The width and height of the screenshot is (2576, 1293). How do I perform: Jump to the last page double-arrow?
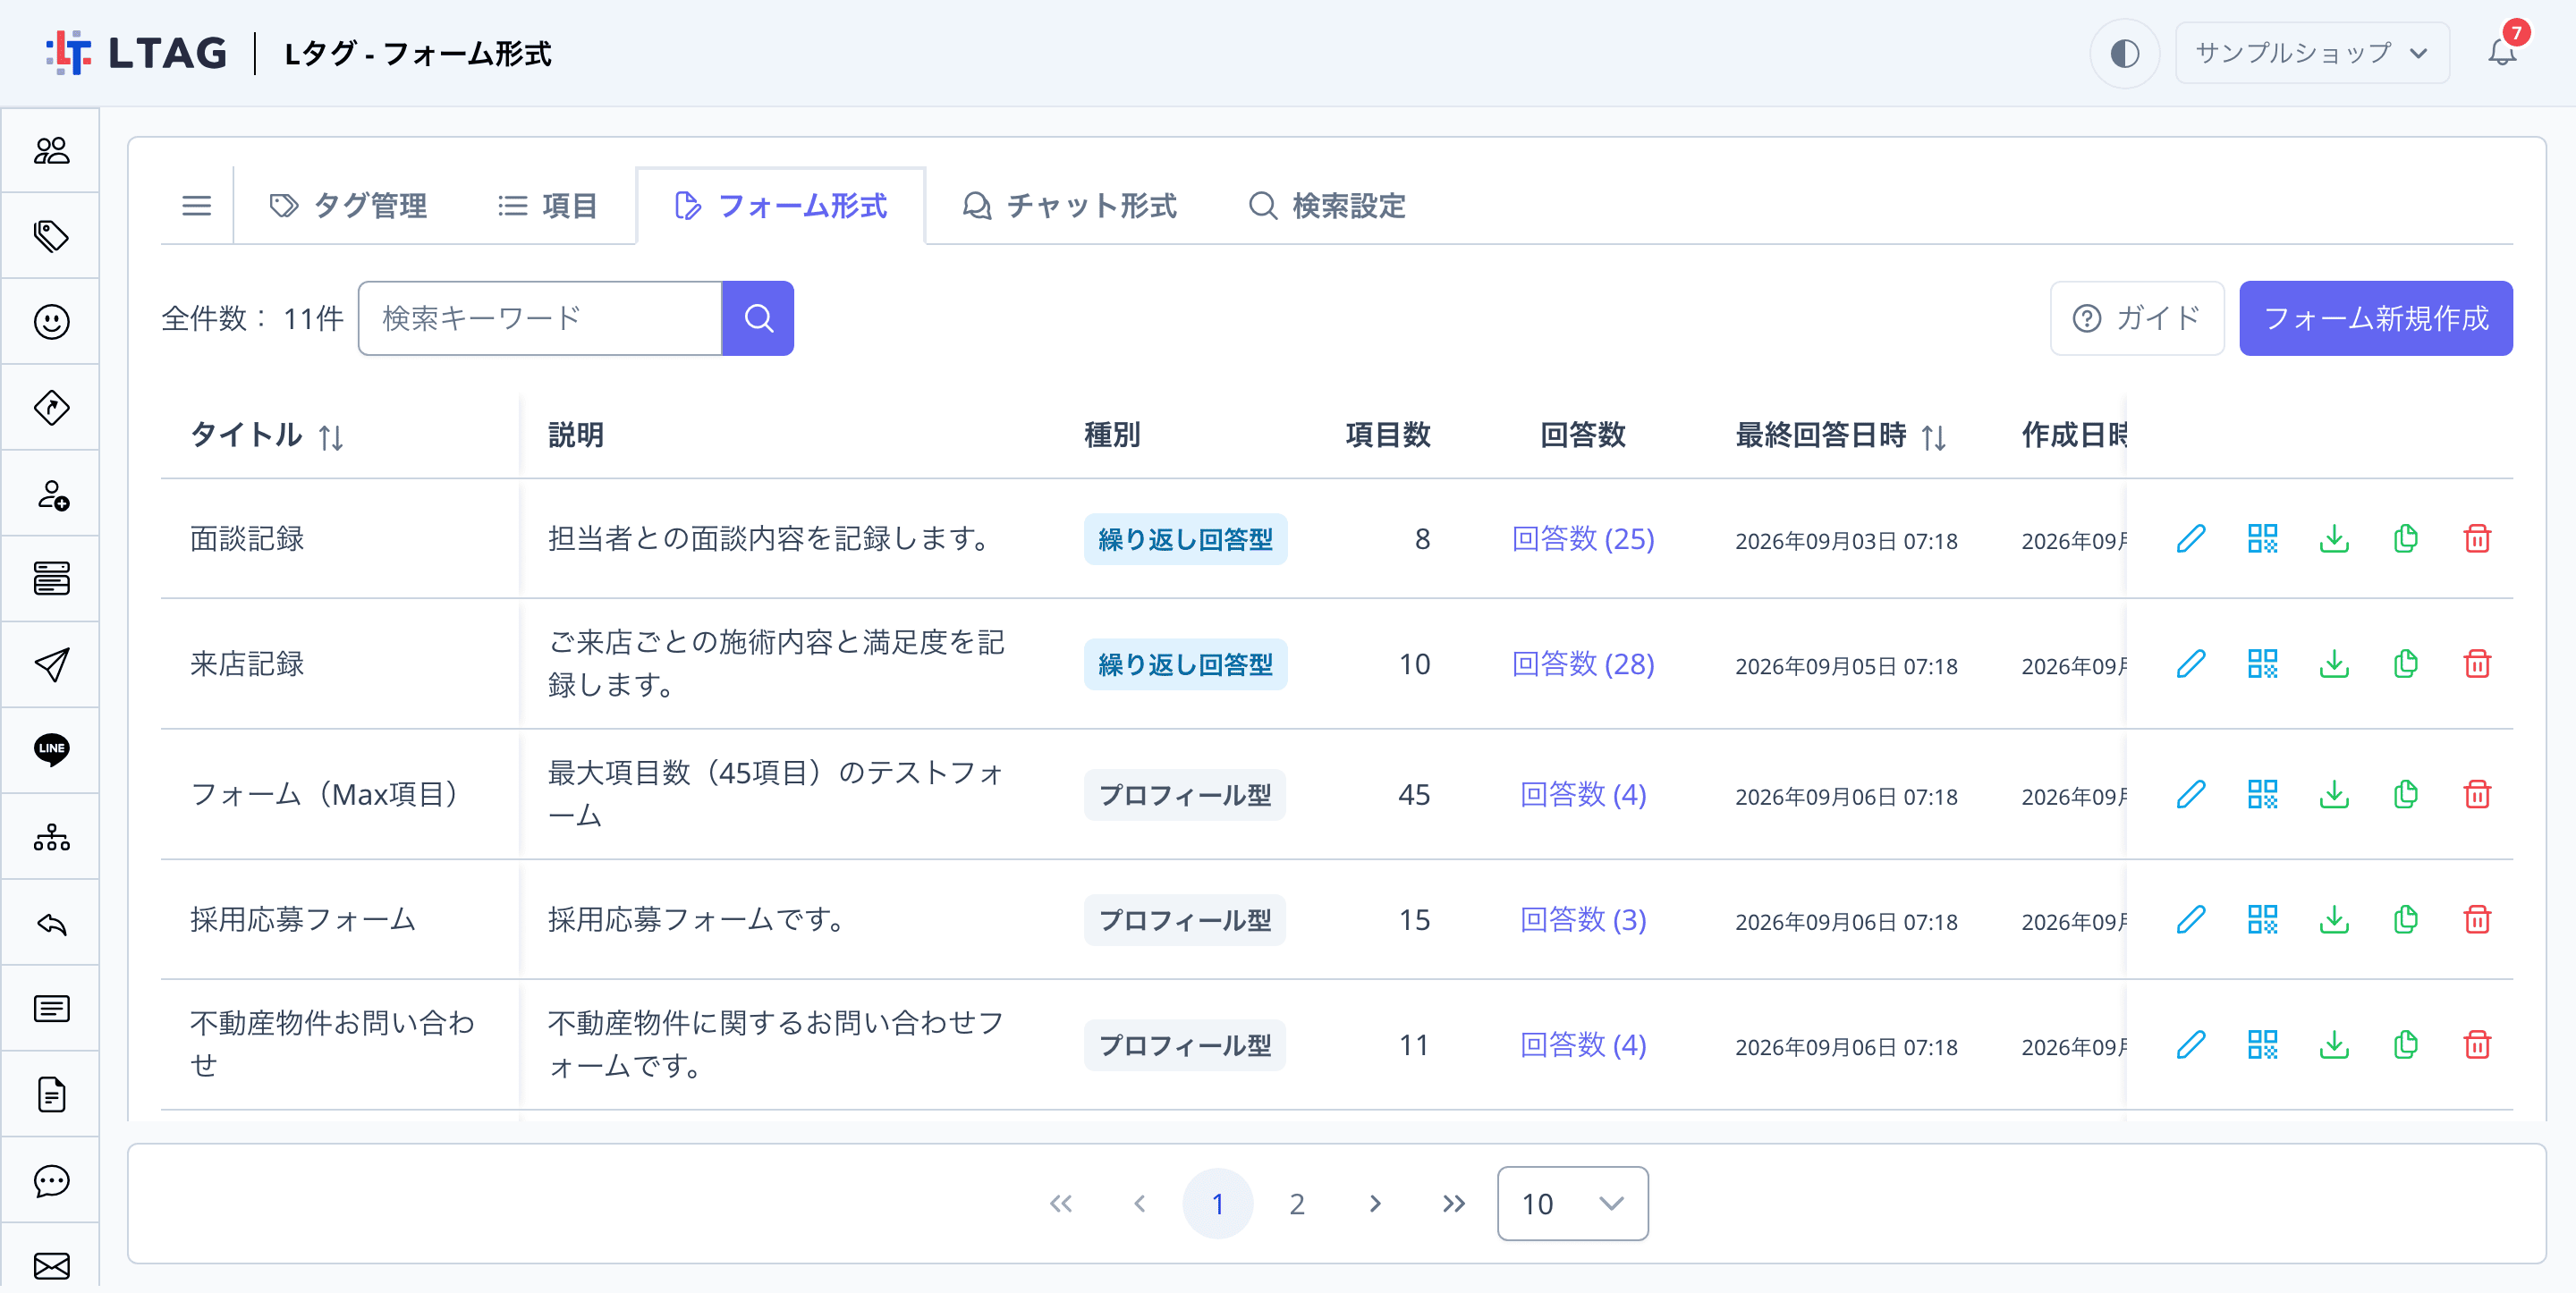(x=1453, y=1204)
